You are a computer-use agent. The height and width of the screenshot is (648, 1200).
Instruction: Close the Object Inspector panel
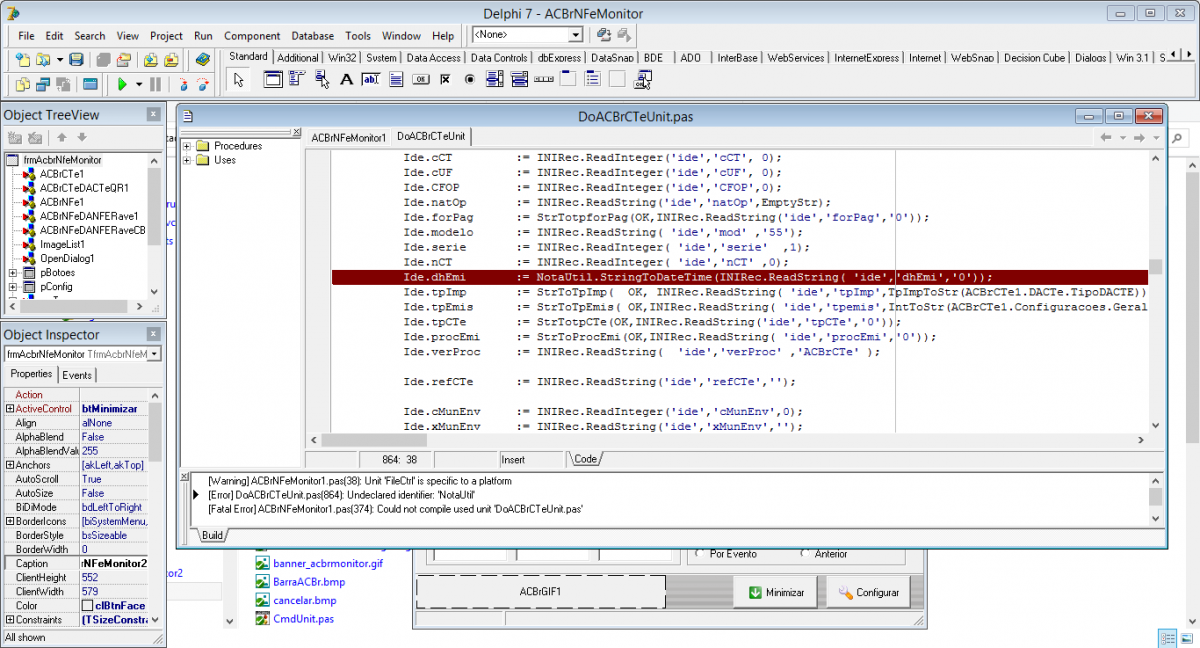pyautogui.click(x=153, y=335)
